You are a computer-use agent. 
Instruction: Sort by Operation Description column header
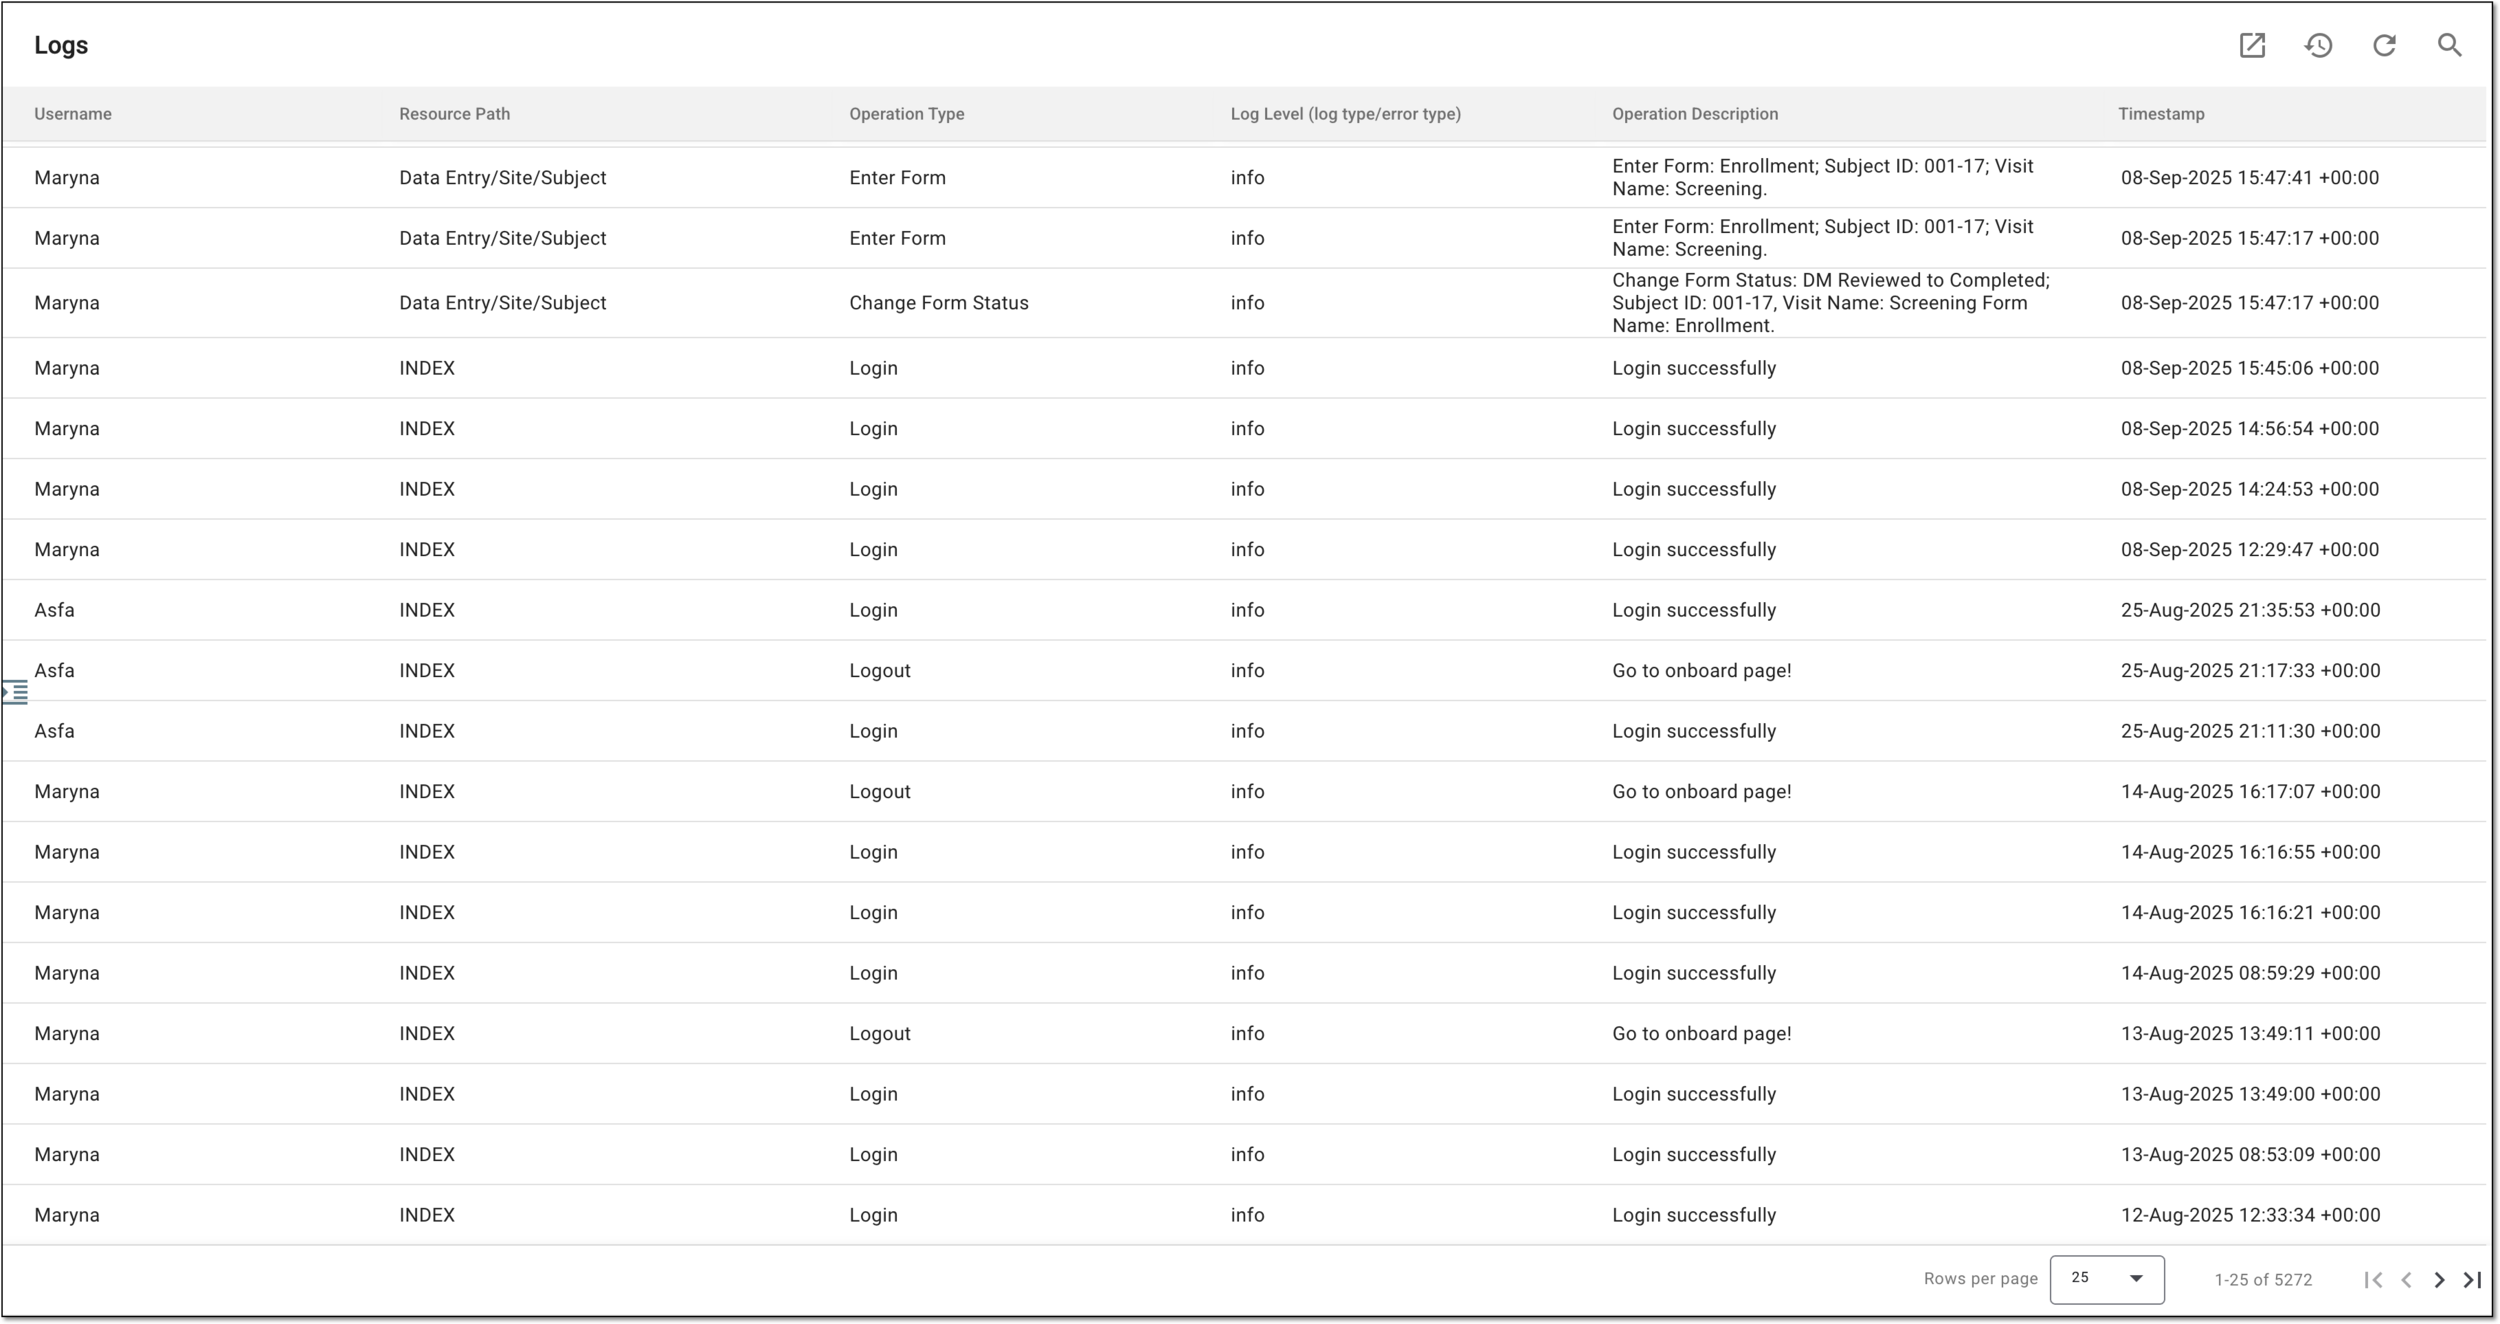click(x=1695, y=114)
